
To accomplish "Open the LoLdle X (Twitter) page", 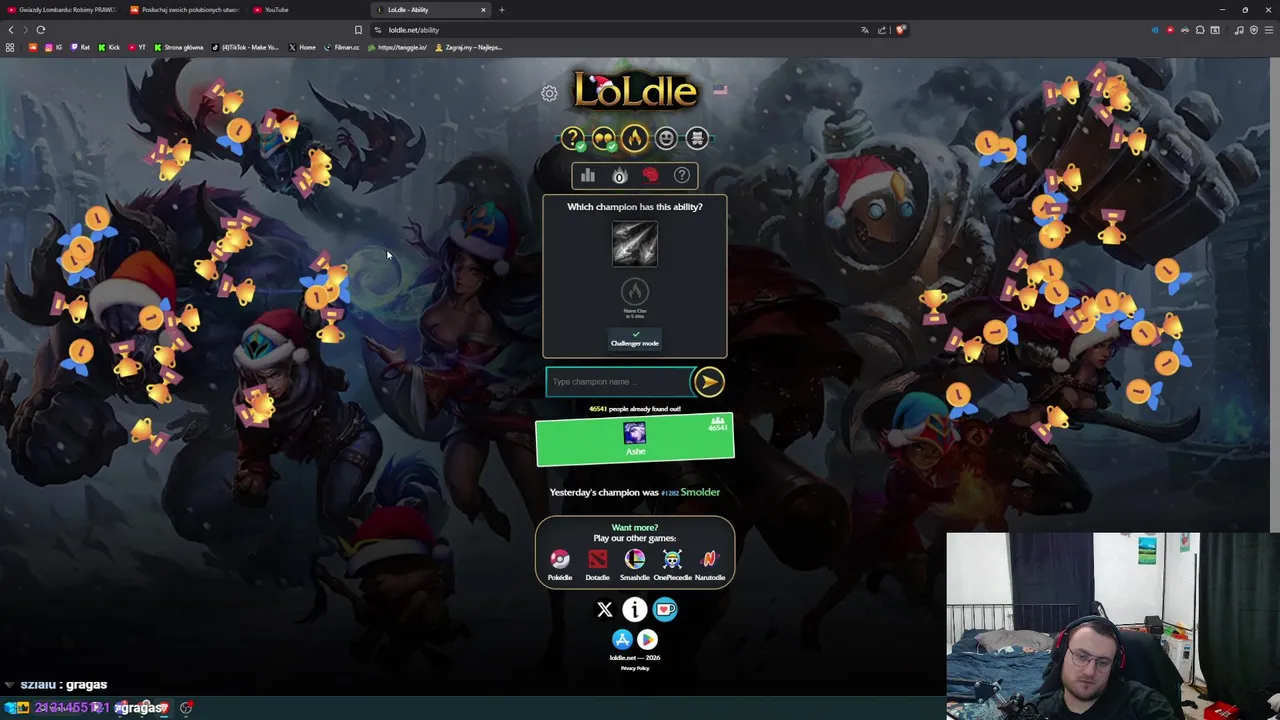I will click(x=604, y=609).
